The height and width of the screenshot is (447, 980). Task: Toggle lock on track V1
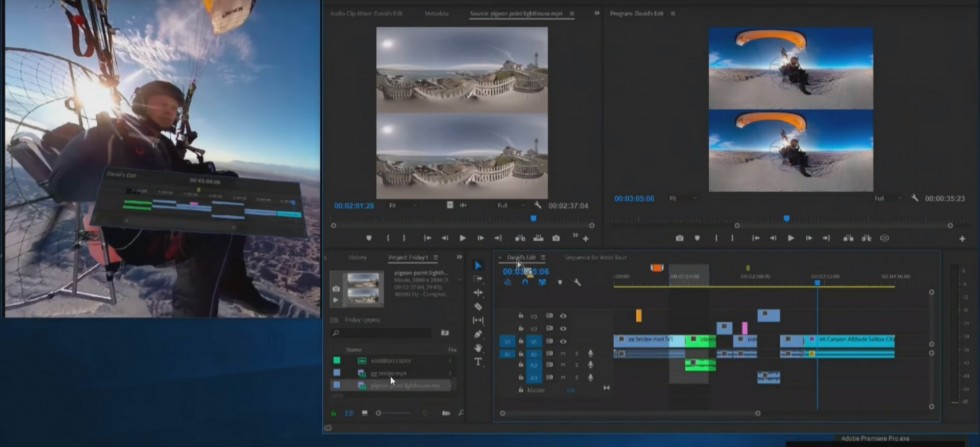pos(521,341)
